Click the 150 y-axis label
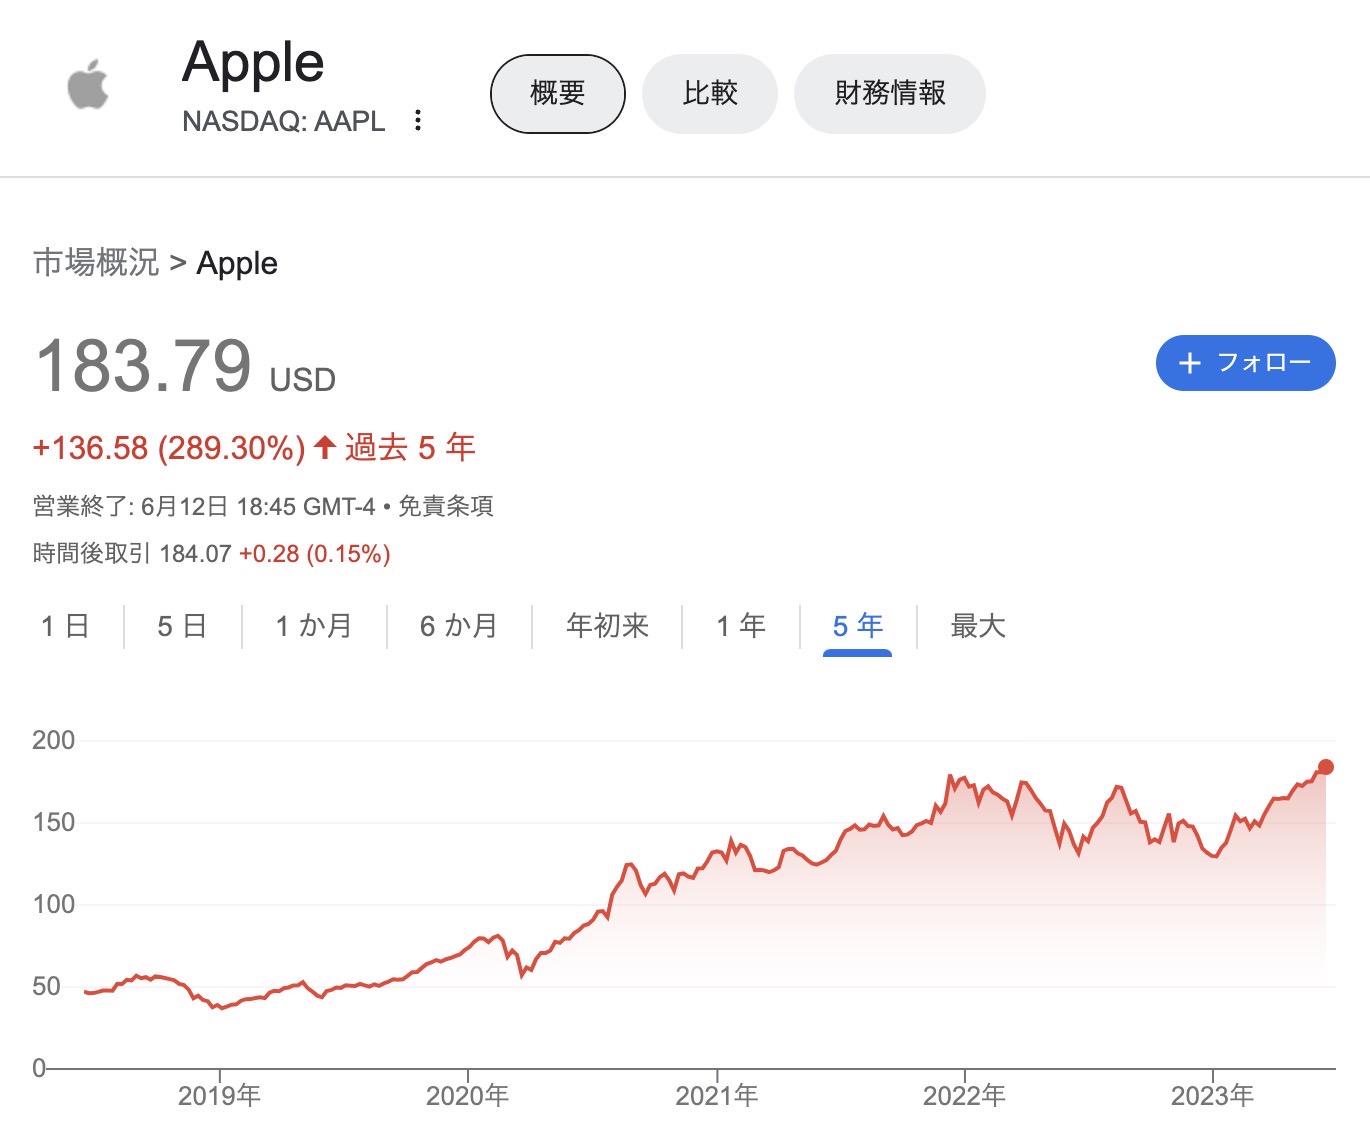1370x1138 pixels. pyautogui.click(x=53, y=822)
